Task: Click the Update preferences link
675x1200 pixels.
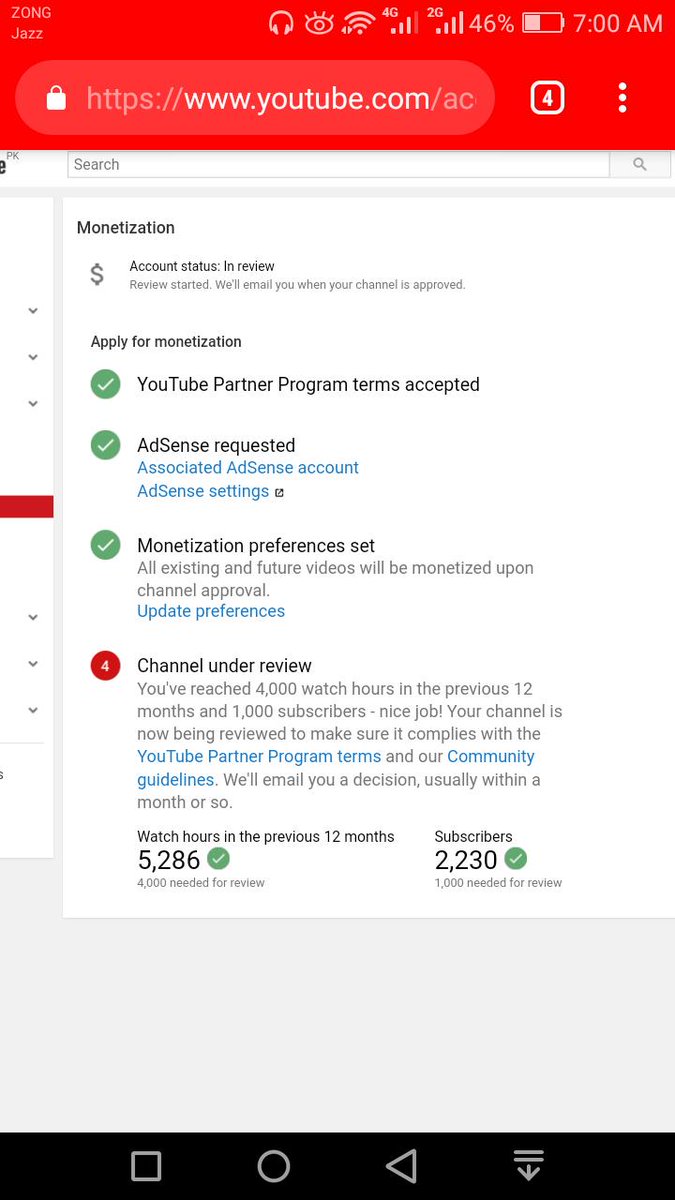Action: pos(211,611)
